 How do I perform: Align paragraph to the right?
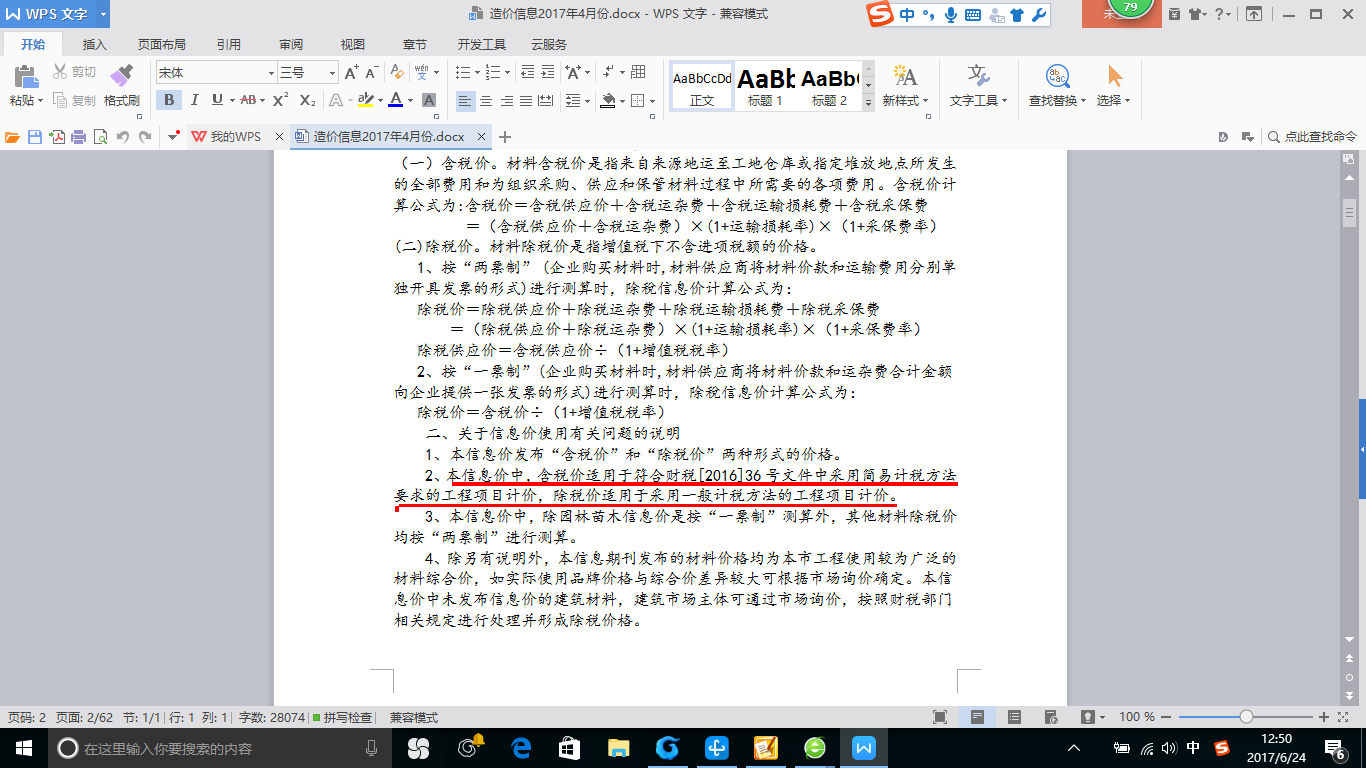(507, 100)
